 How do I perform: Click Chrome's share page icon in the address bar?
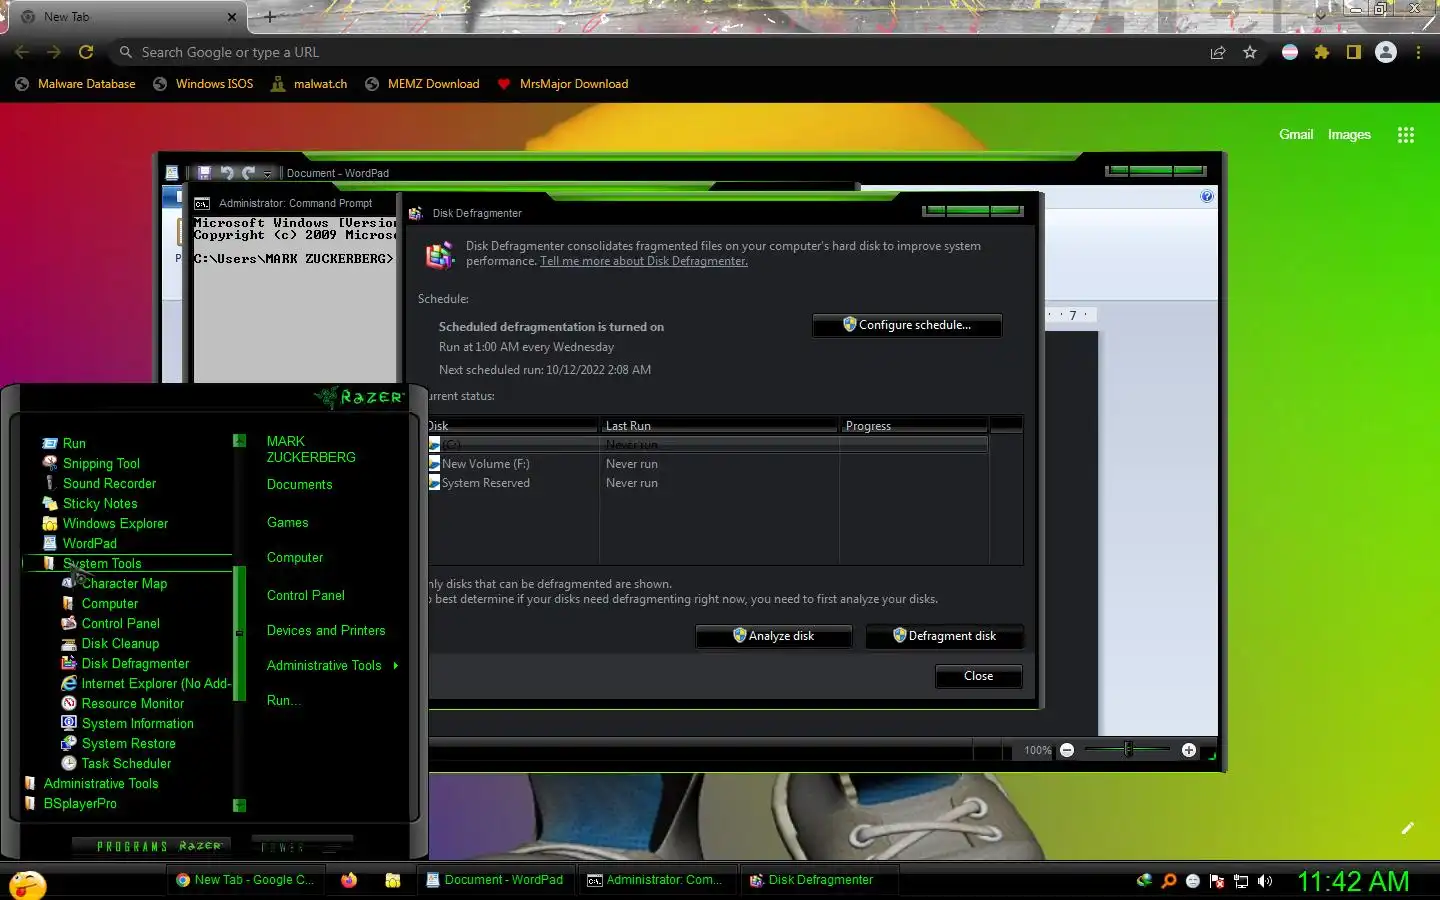(x=1218, y=52)
